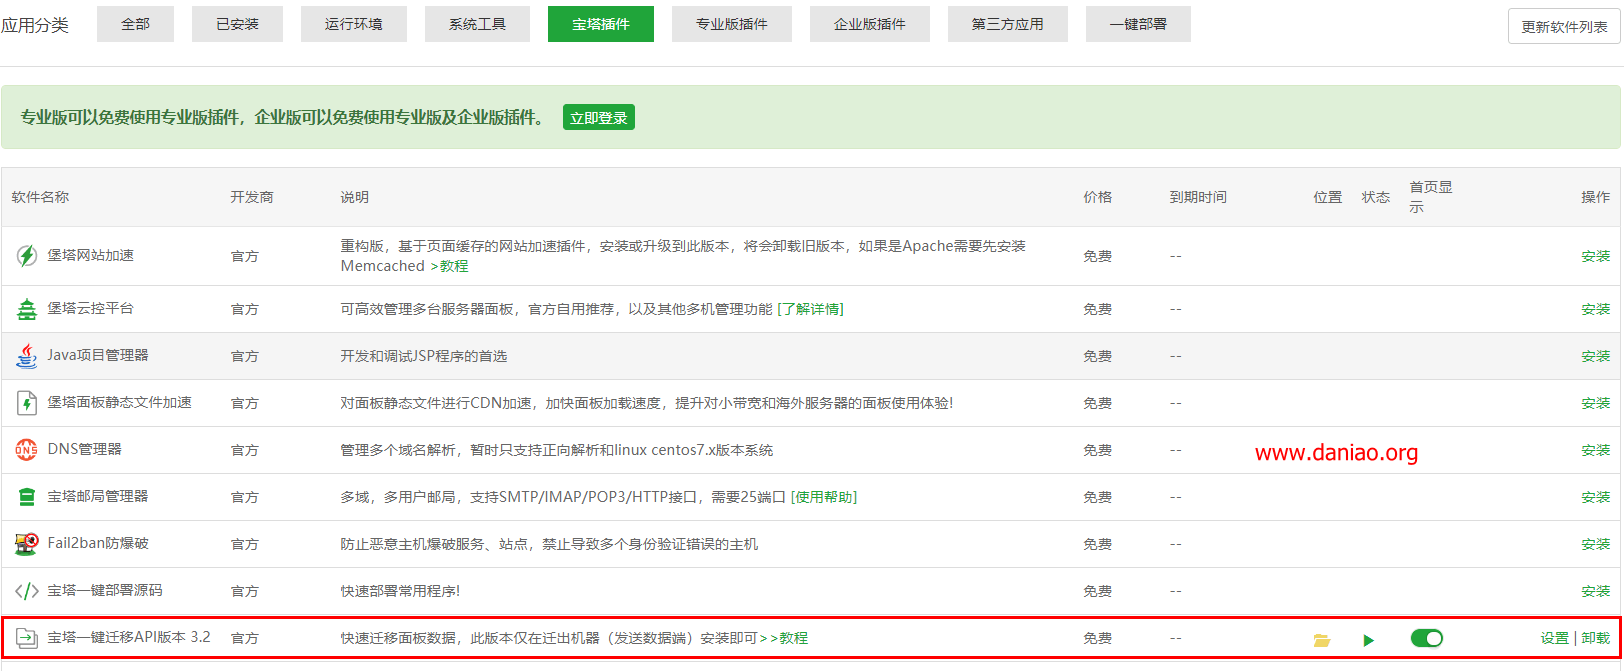This screenshot has height=671, width=1624.
Task: Click the 堡塔云控平台 software name
Action: click(x=91, y=308)
